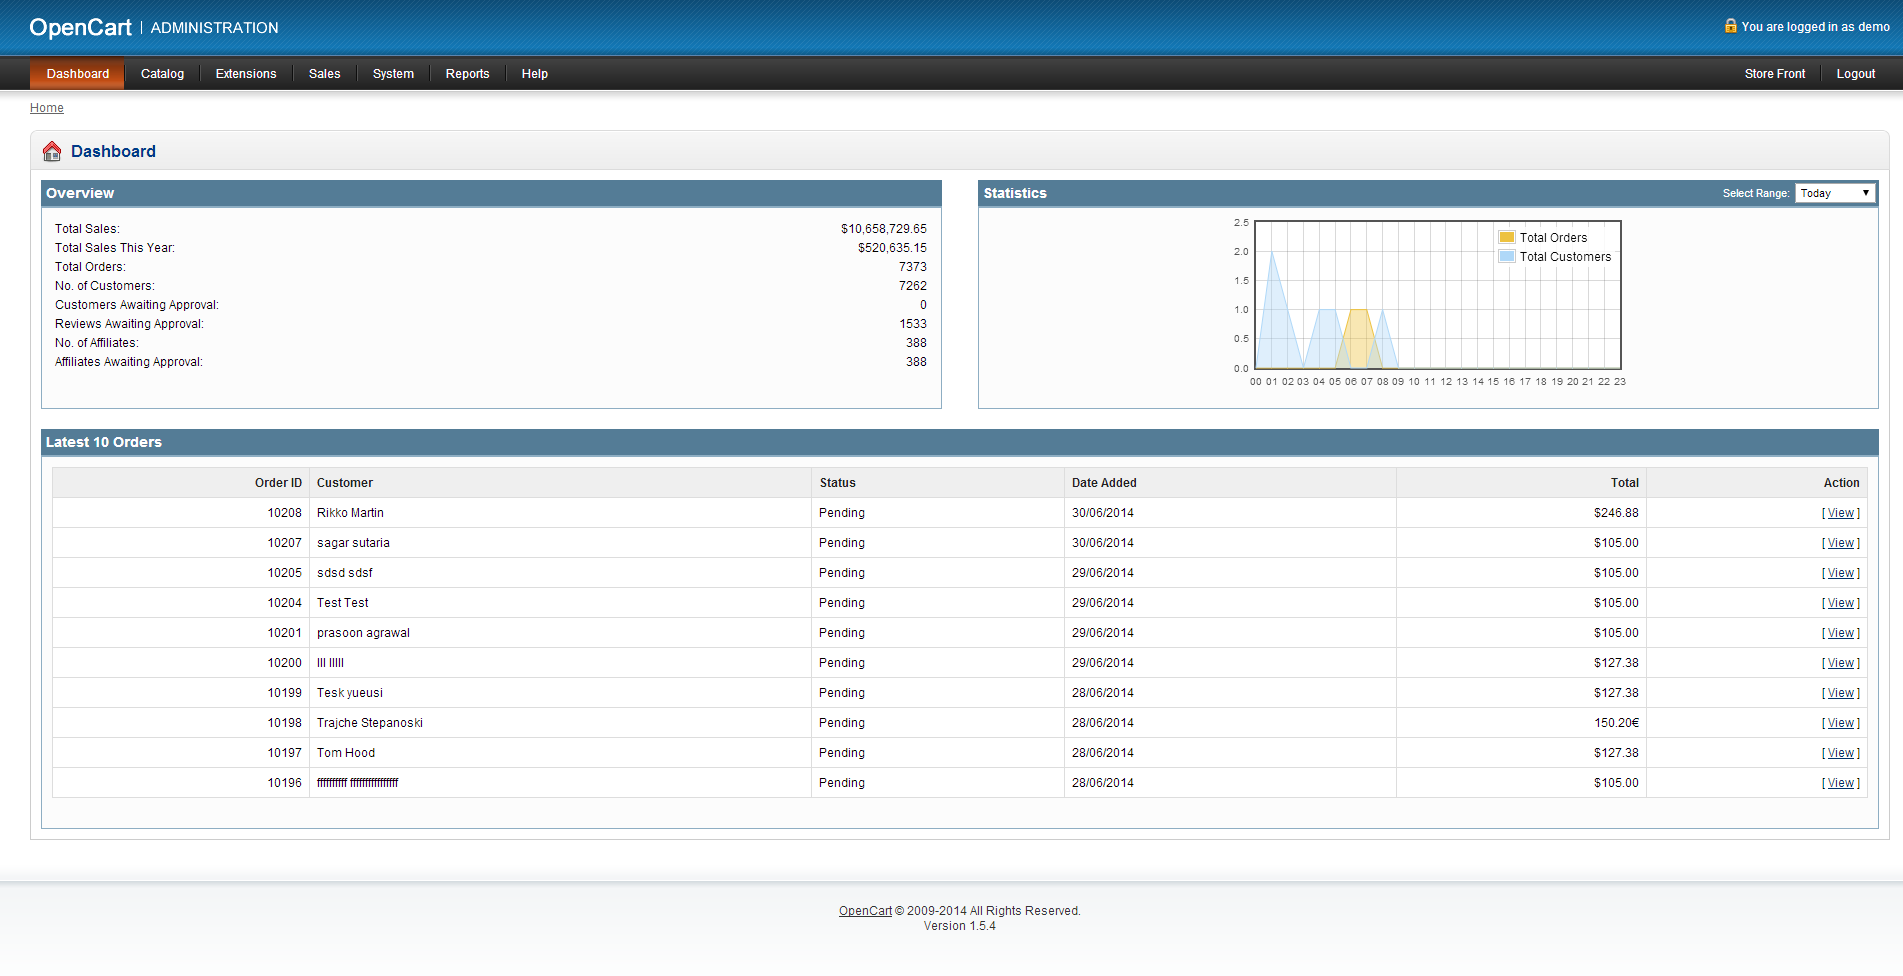This screenshot has height=976, width=1903.
Task: Click Total Orders count 7373
Action: click(x=913, y=267)
